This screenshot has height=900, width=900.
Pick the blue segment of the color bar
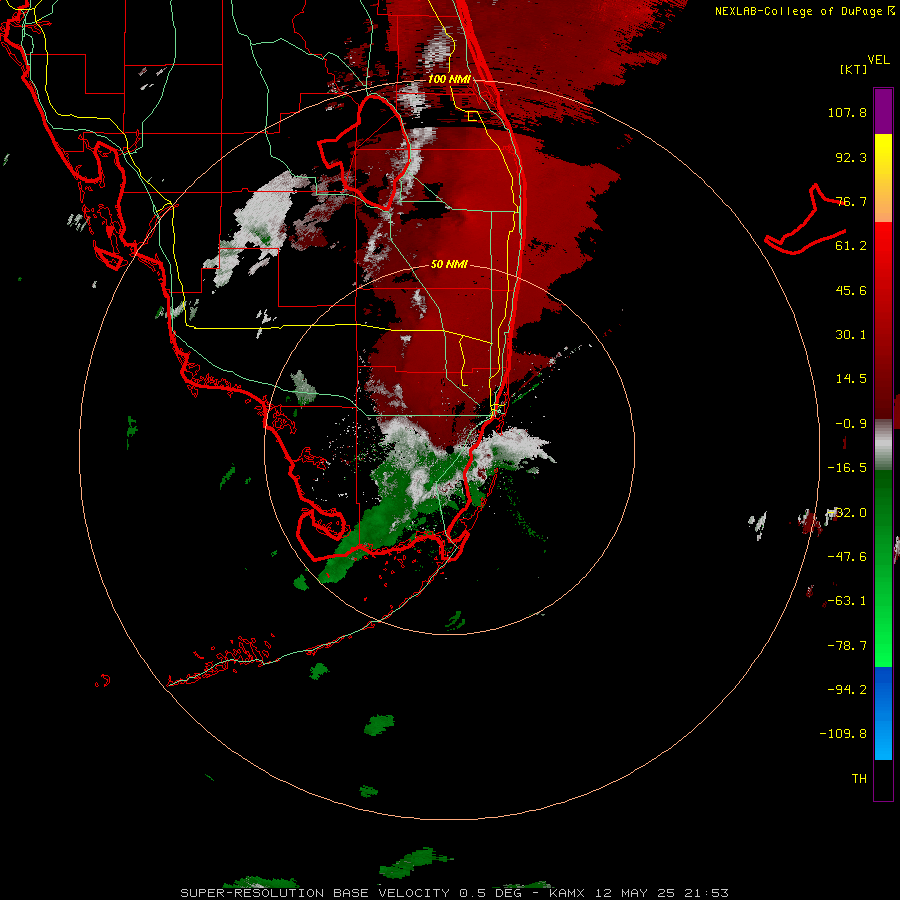coord(883,713)
